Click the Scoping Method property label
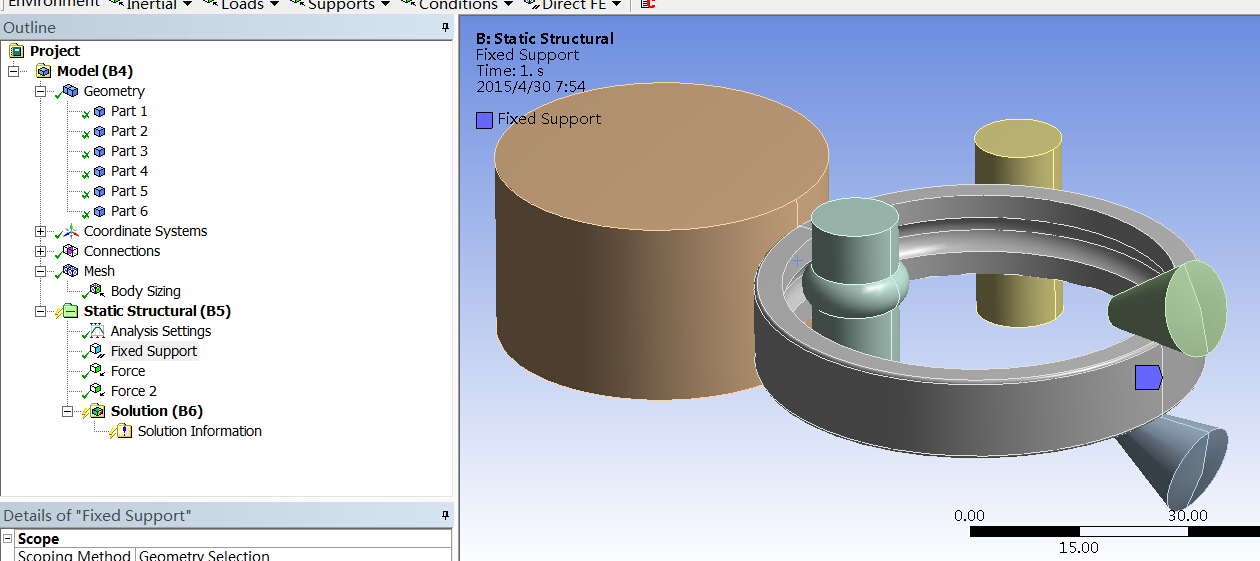1260x561 pixels. click(74, 556)
